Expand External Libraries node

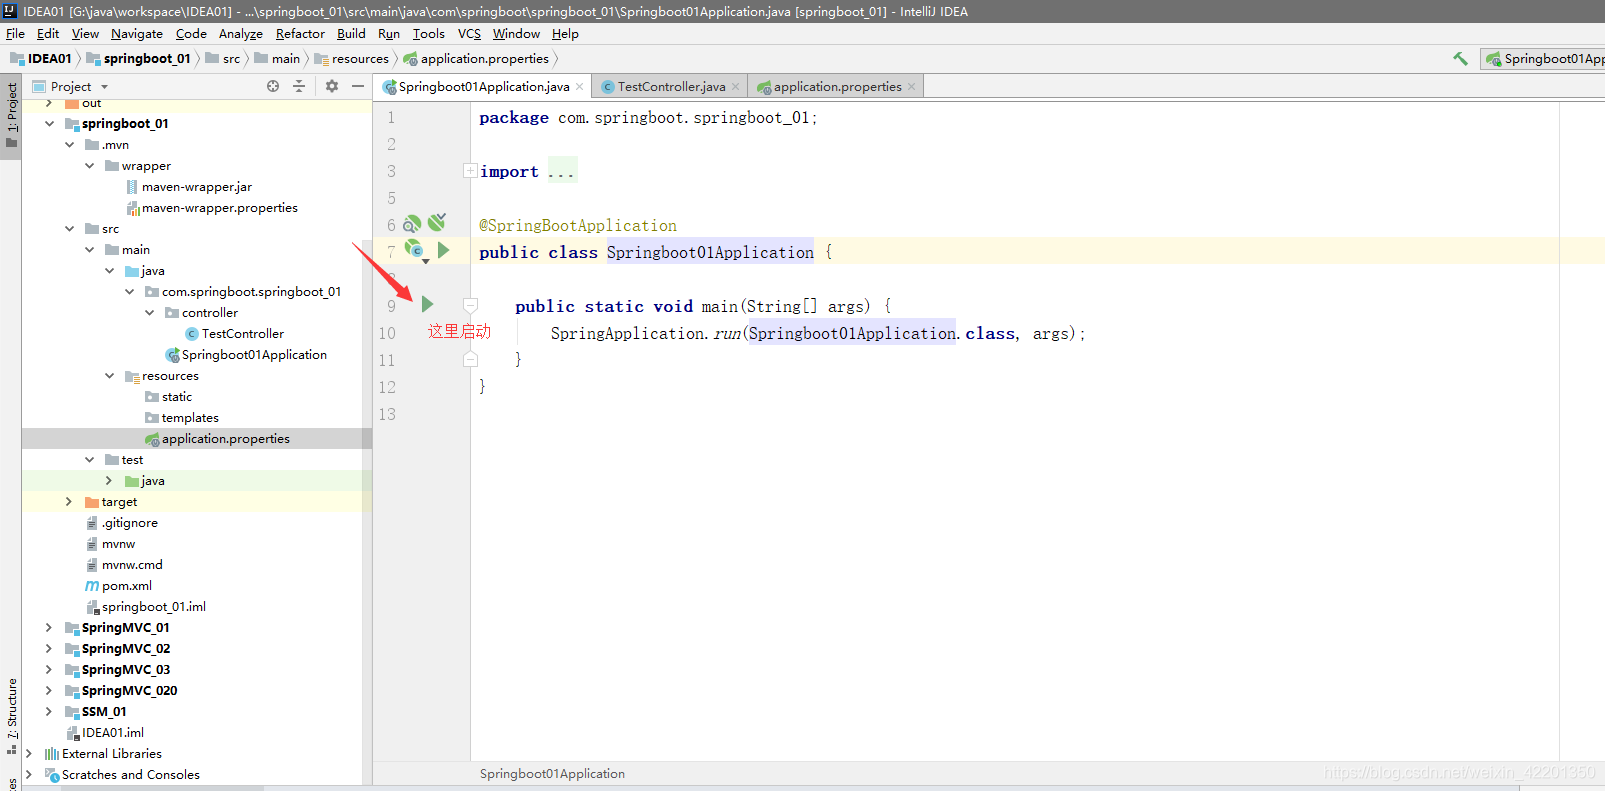pos(29,754)
